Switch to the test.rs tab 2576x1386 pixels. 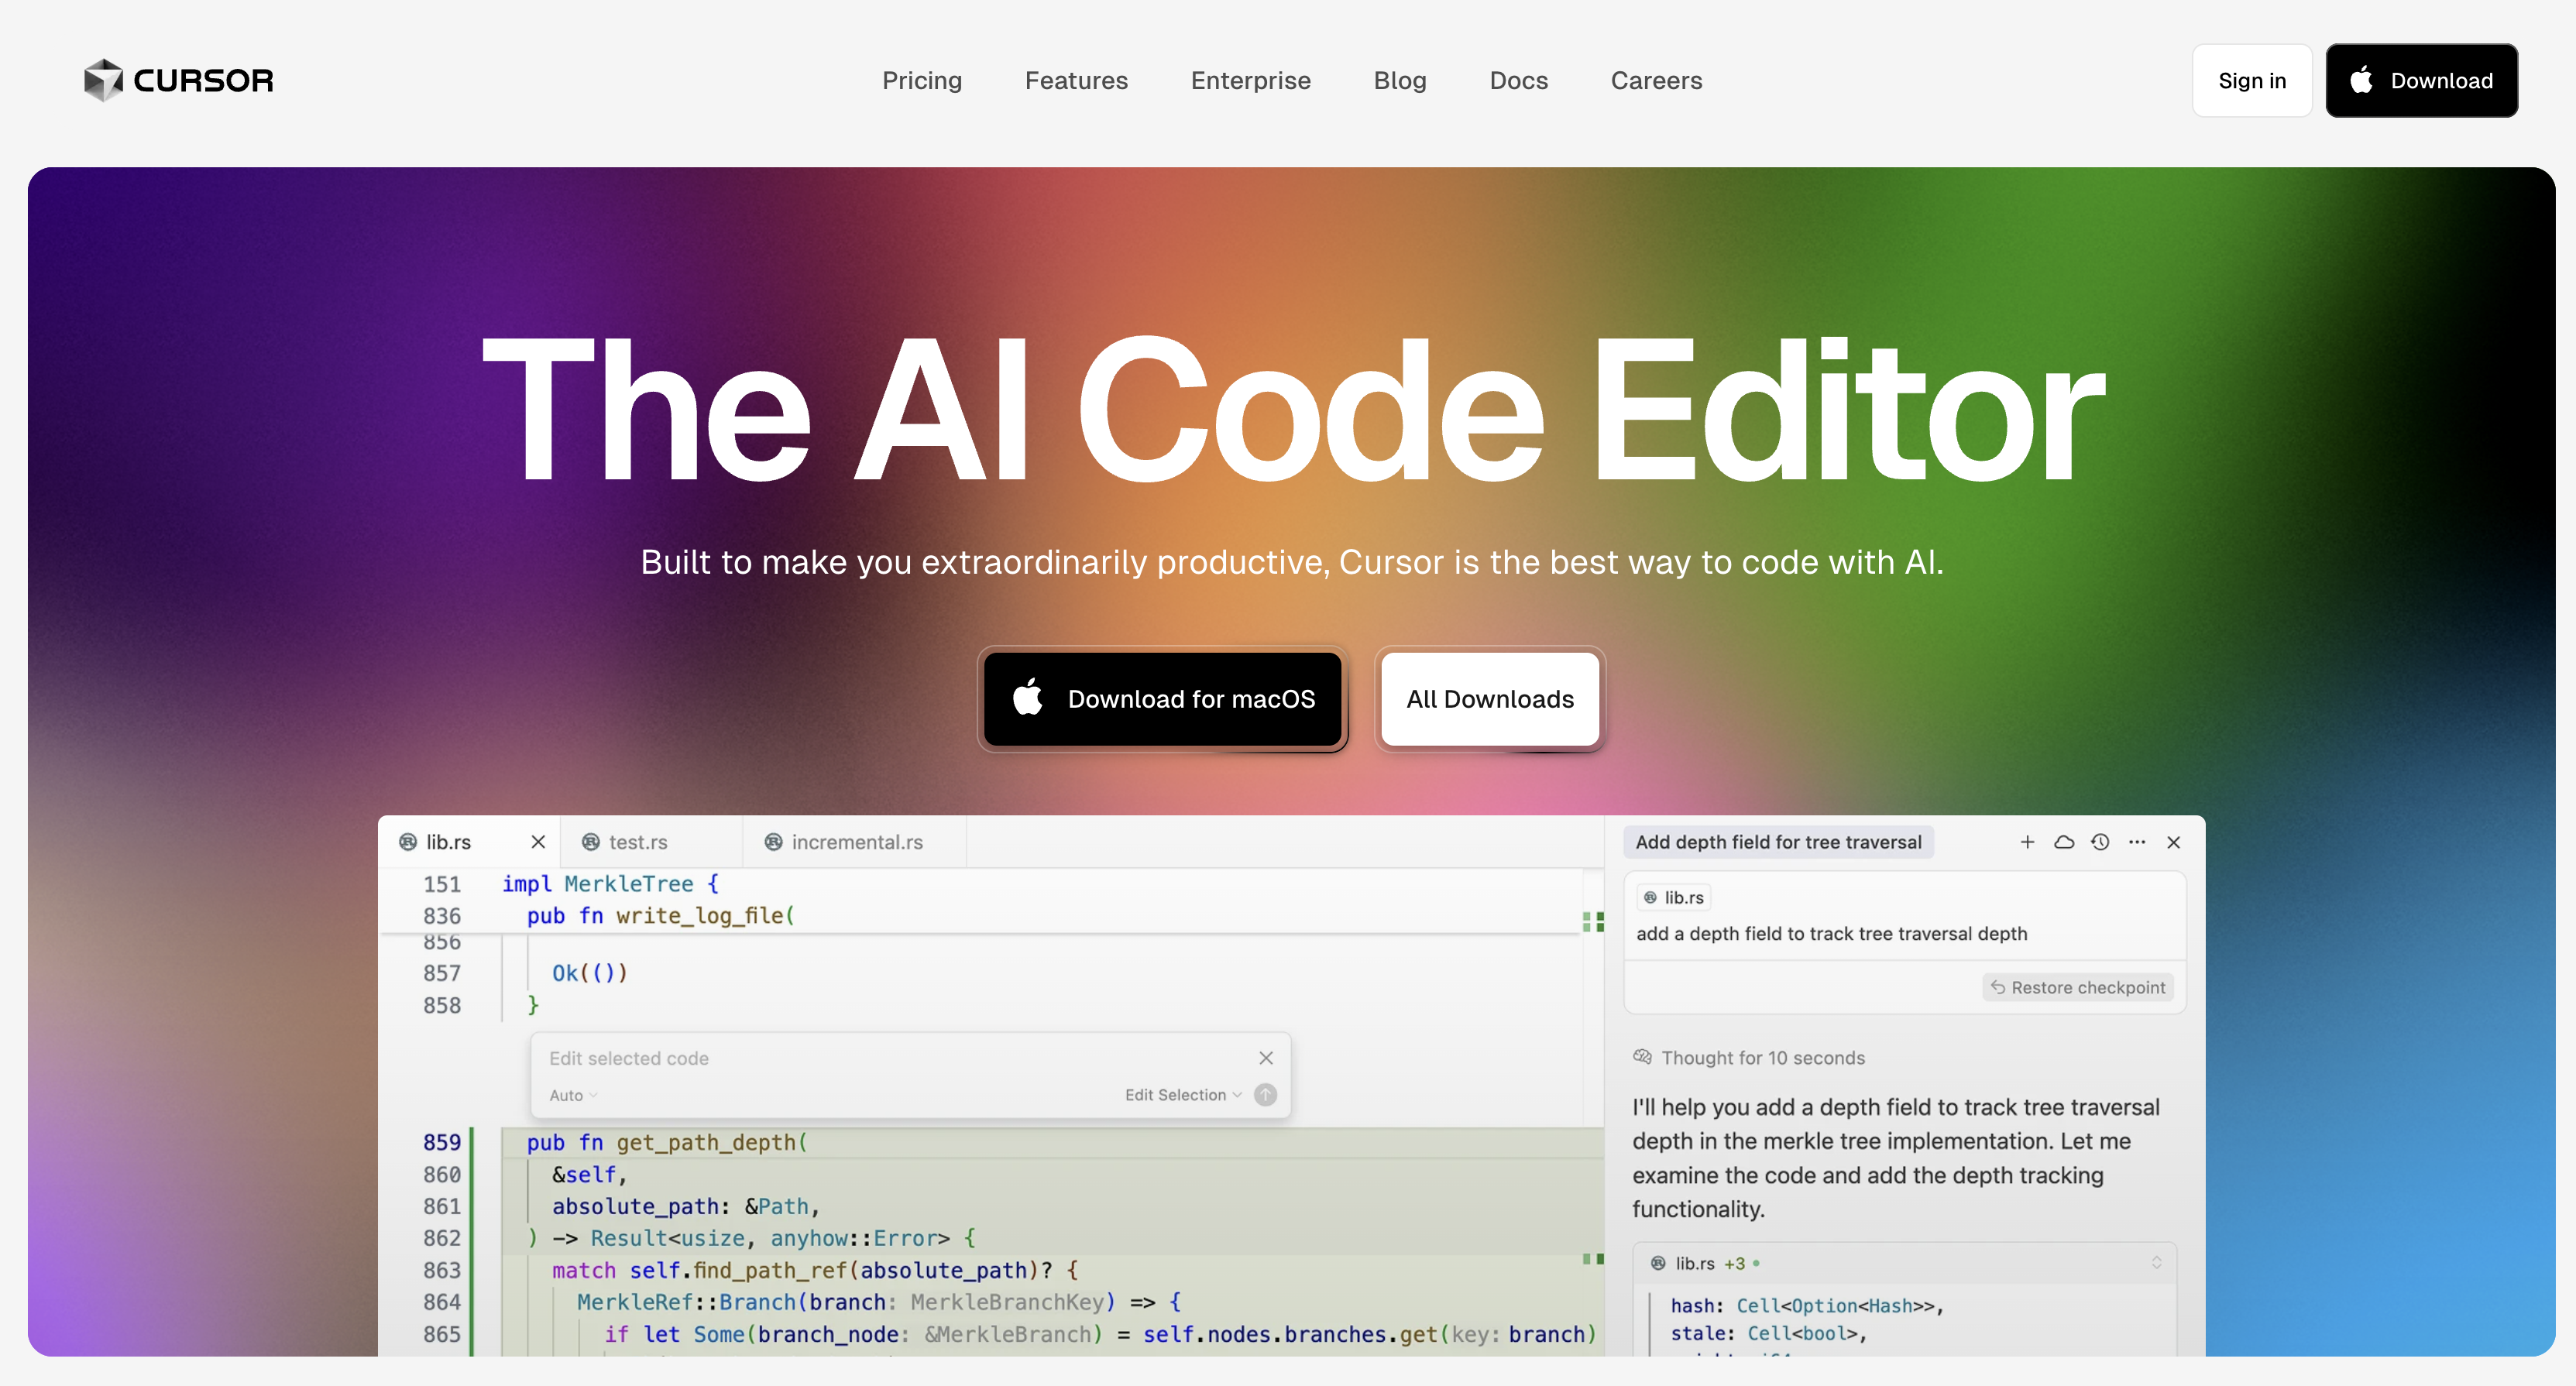pos(637,842)
